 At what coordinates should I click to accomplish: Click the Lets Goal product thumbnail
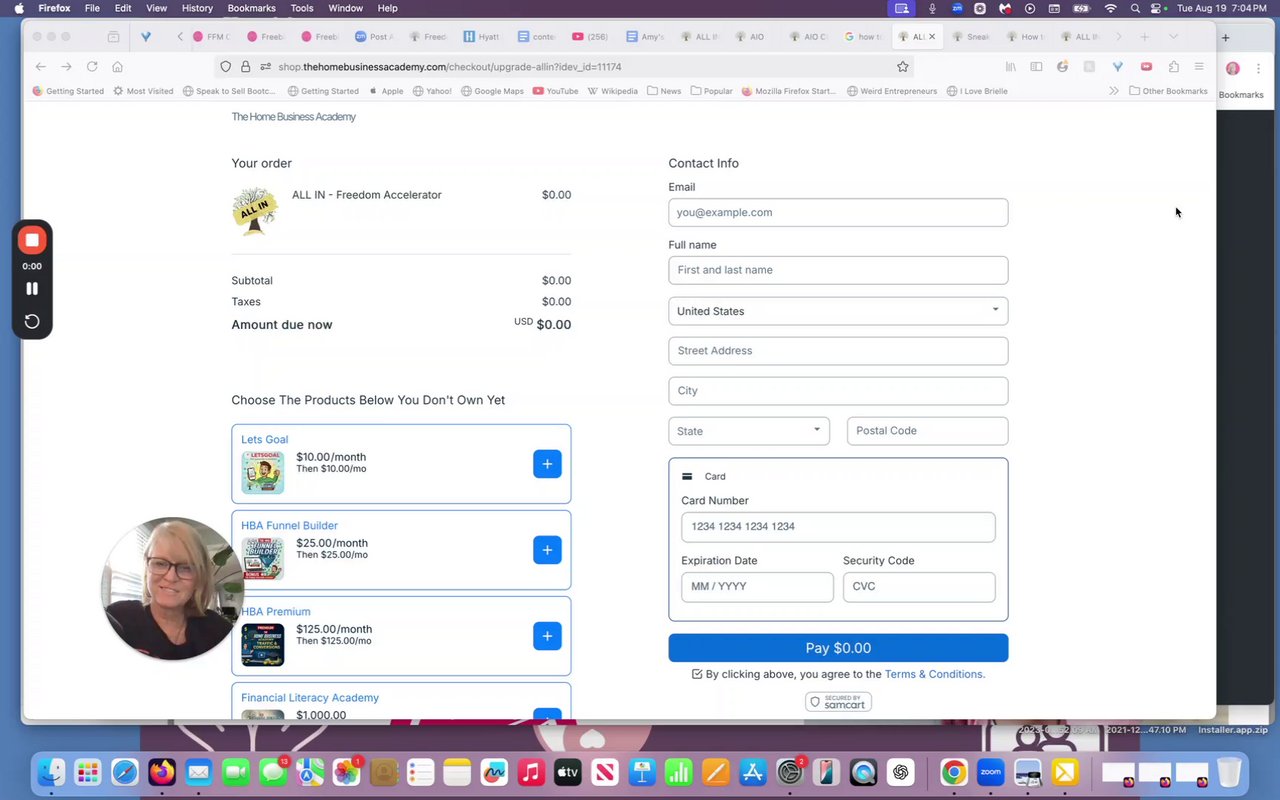[262, 472]
